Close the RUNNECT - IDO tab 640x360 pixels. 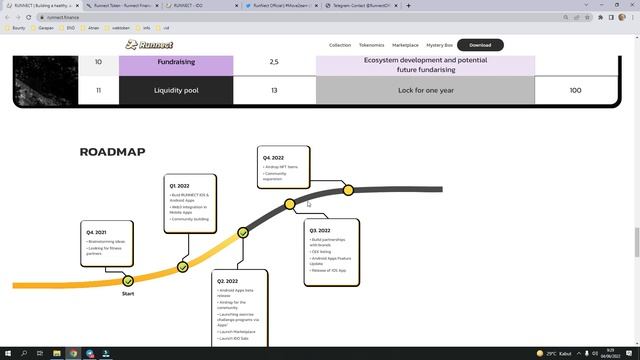236,6
